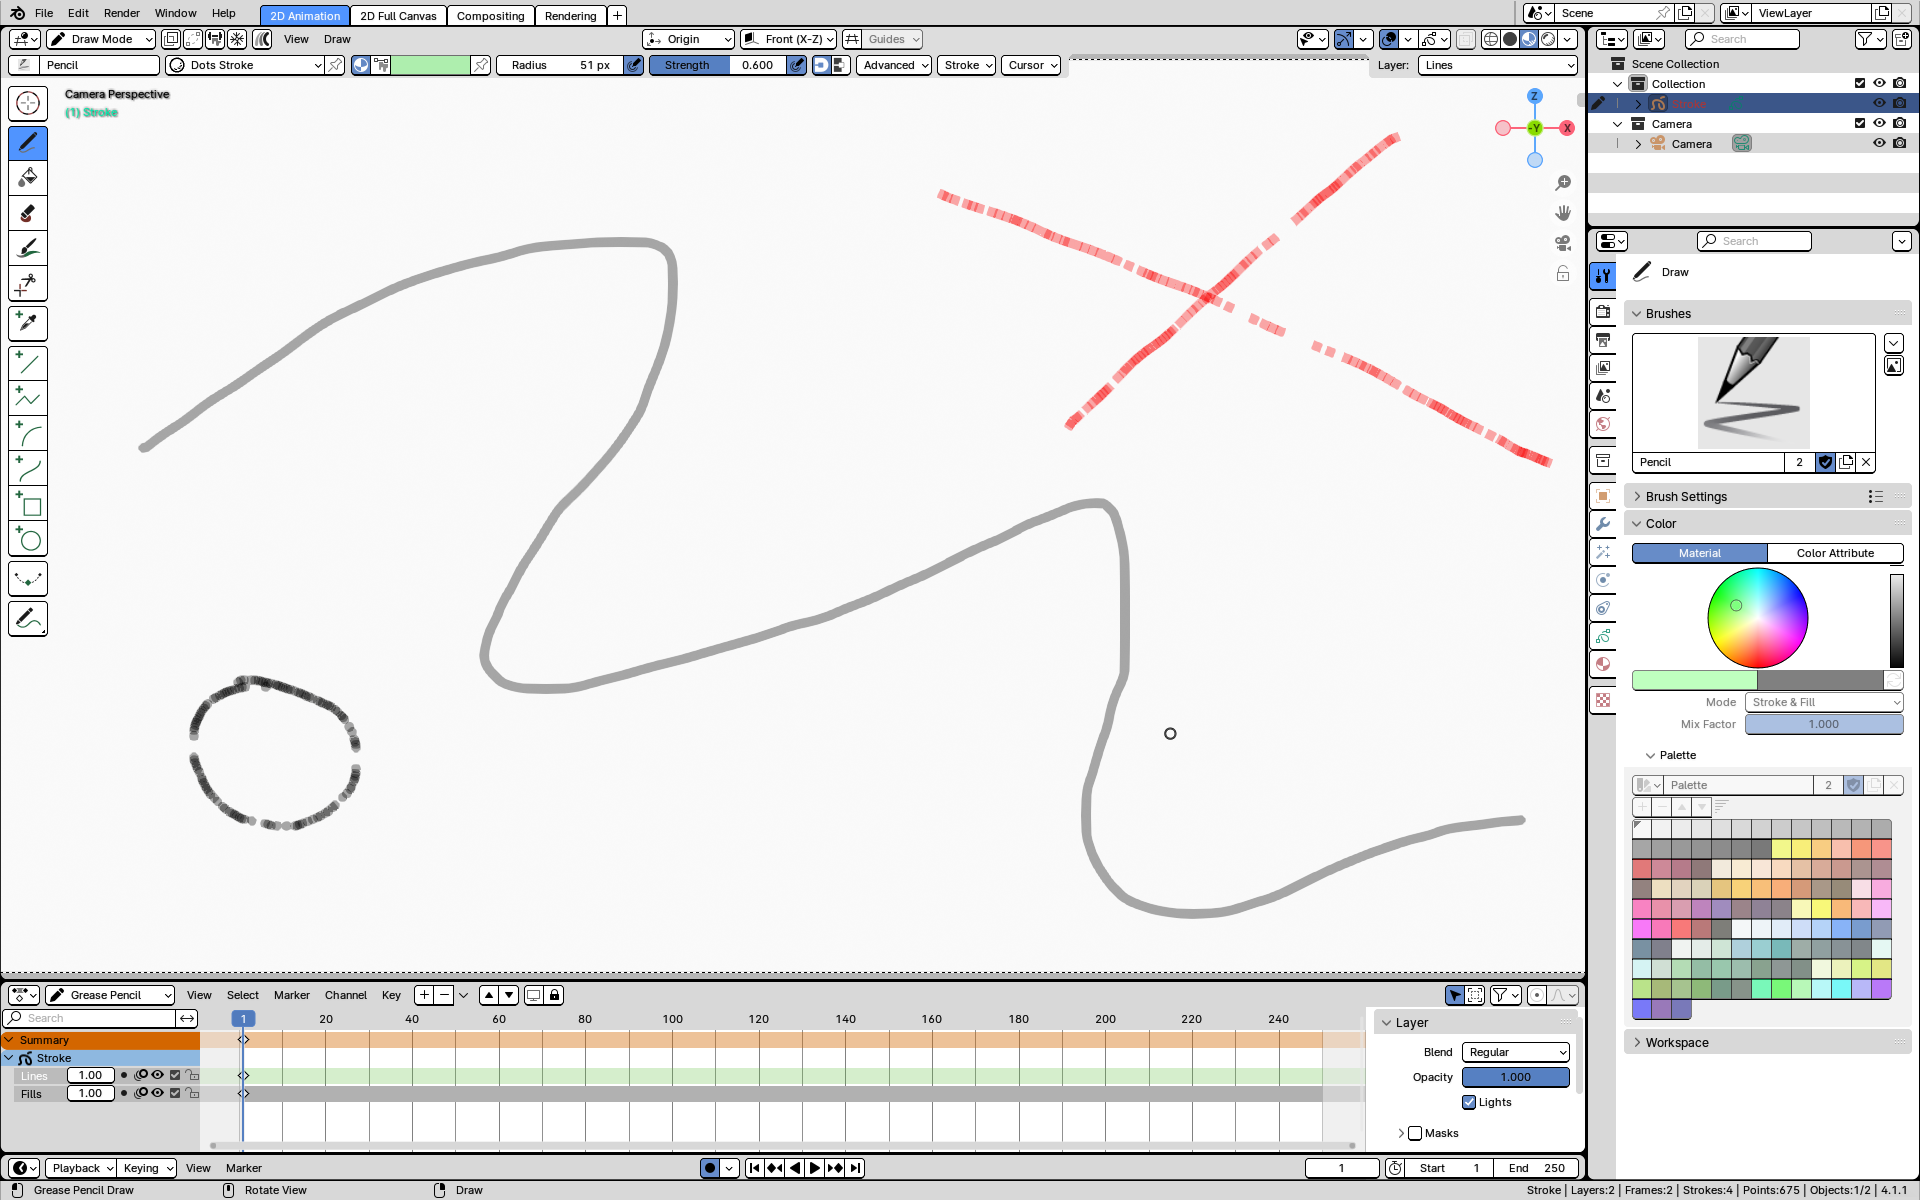Image resolution: width=1920 pixels, height=1200 pixels.
Task: Hide the Camera collection in viewport
Action: (1879, 123)
